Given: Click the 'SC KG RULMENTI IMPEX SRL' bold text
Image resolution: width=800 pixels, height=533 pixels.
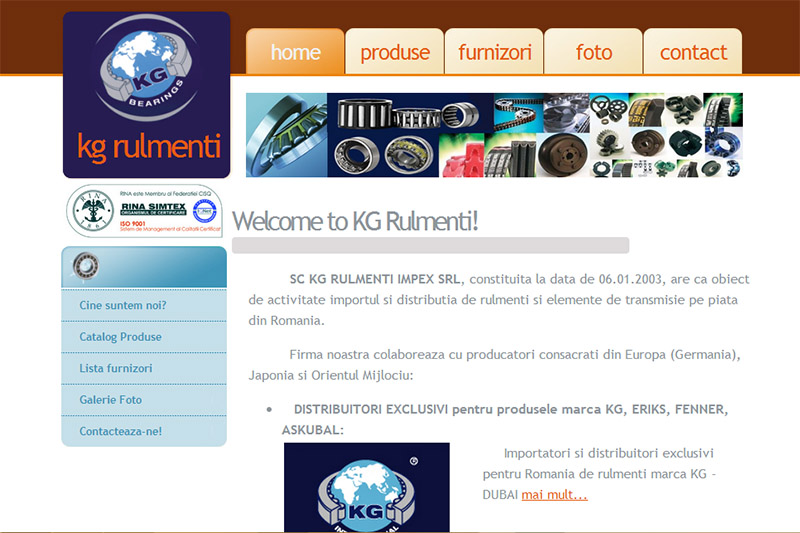Looking at the screenshot, I should click(375, 279).
